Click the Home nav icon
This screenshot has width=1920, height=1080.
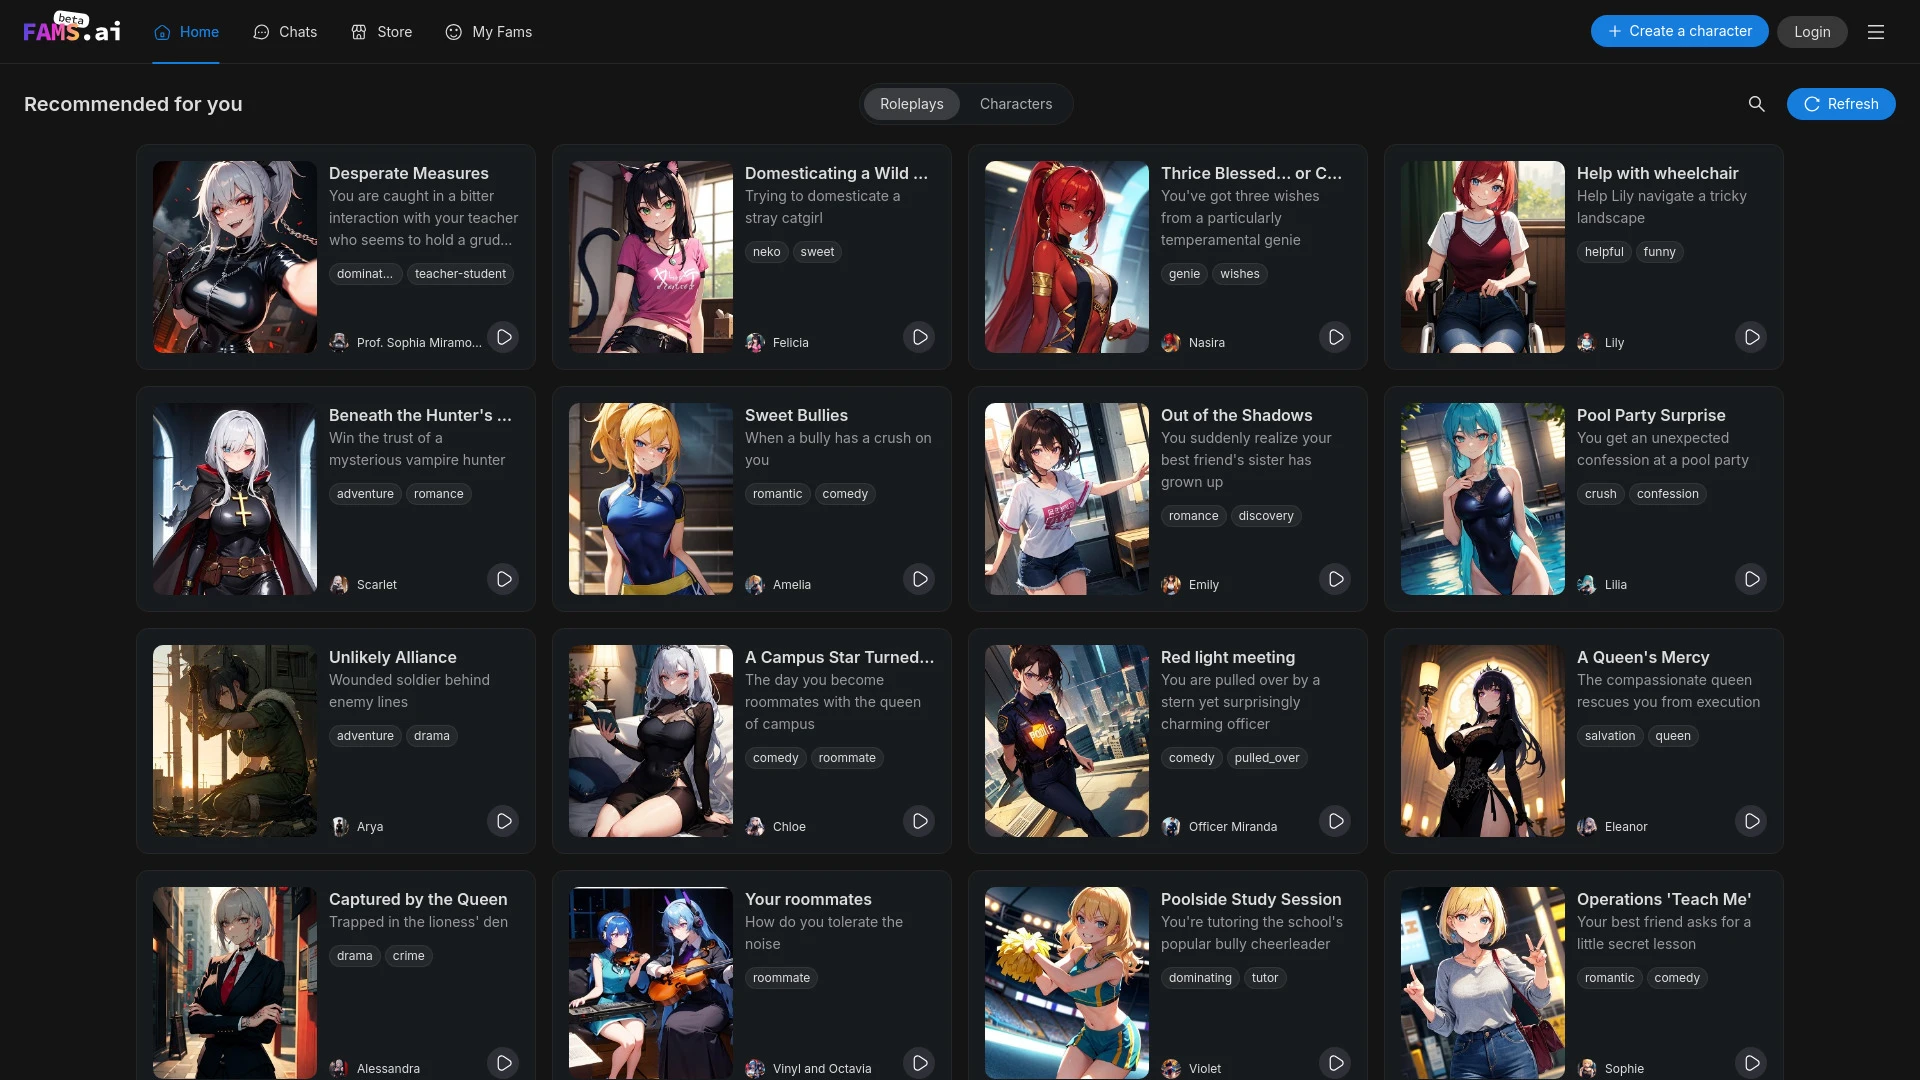[x=162, y=32]
